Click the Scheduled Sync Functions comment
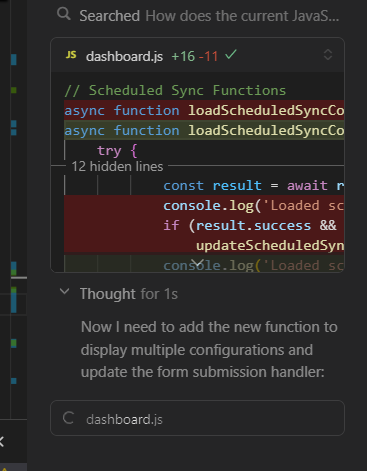367x471 pixels. pos(175,90)
